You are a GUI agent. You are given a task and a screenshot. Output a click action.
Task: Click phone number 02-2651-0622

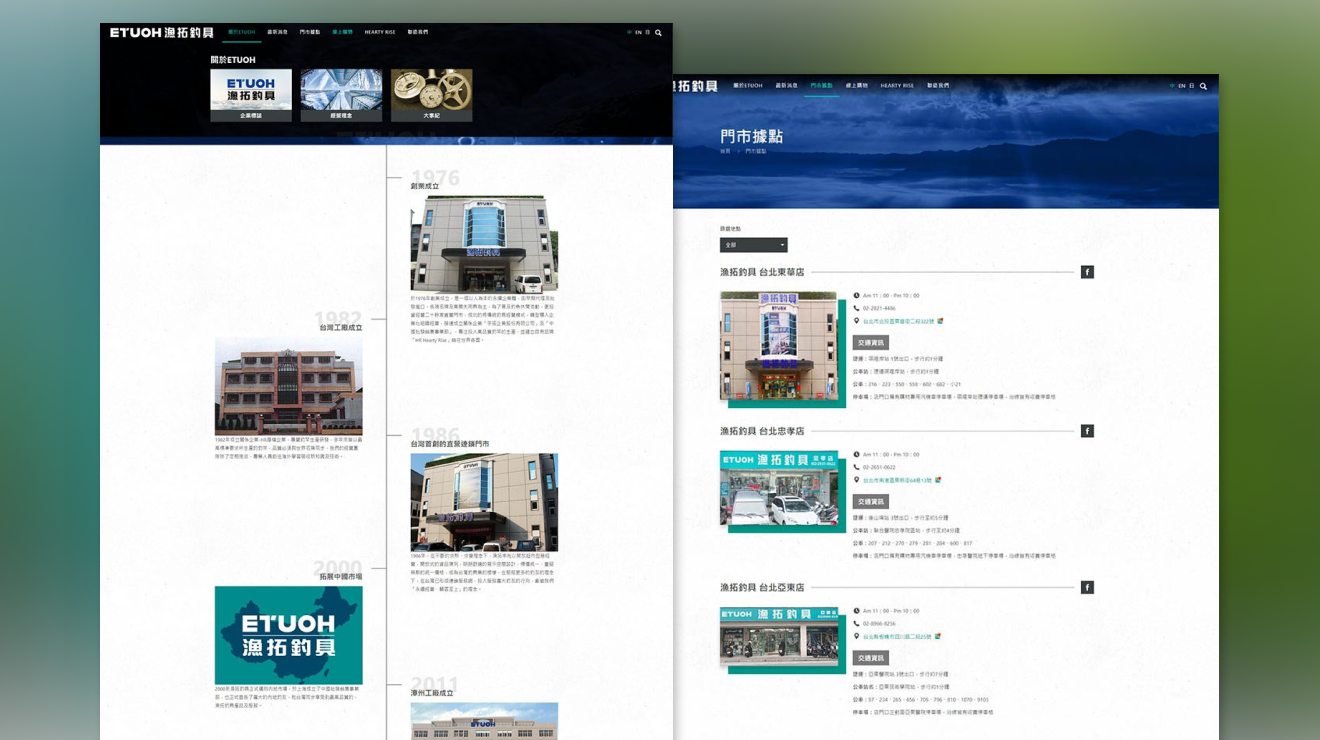point(879,467)
